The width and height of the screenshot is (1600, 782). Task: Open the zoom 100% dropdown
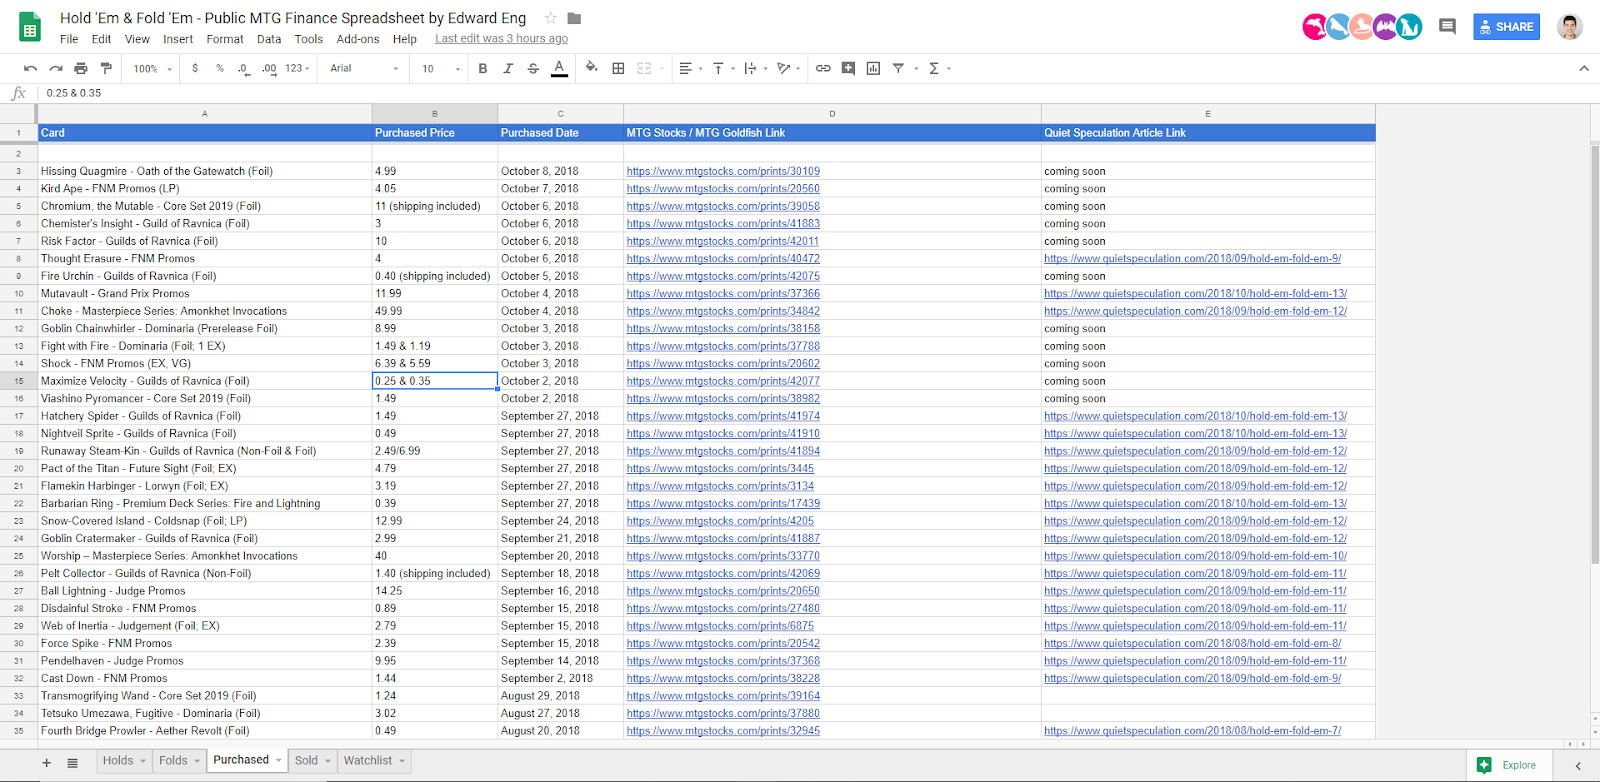click(152, 68)
